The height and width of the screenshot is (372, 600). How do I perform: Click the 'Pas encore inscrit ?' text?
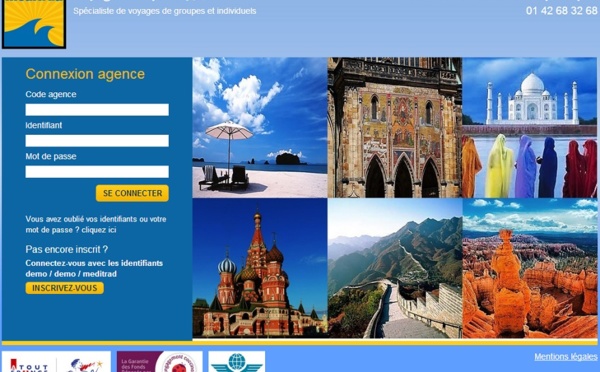tap(67, 250)
